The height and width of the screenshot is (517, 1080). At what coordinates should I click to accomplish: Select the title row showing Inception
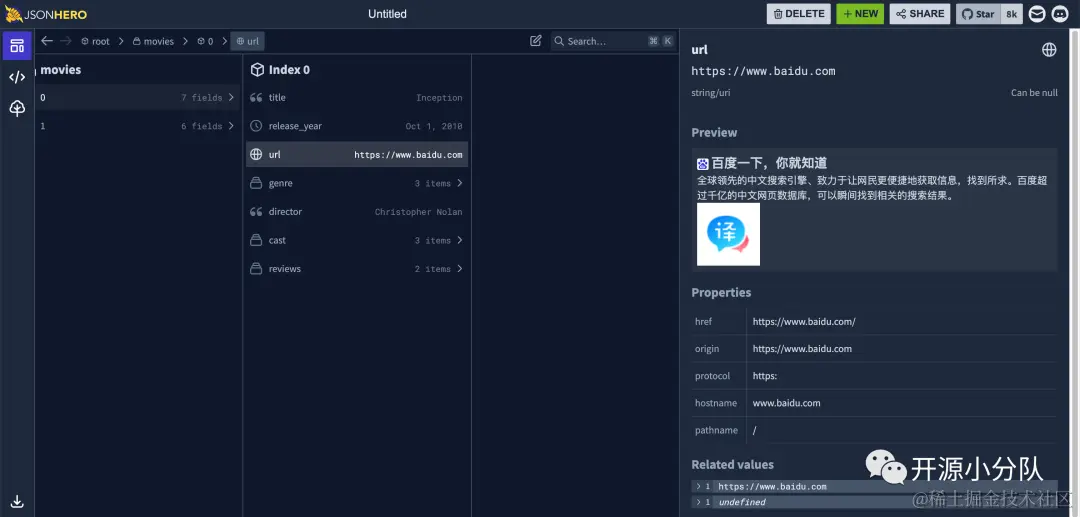(357, 98)
